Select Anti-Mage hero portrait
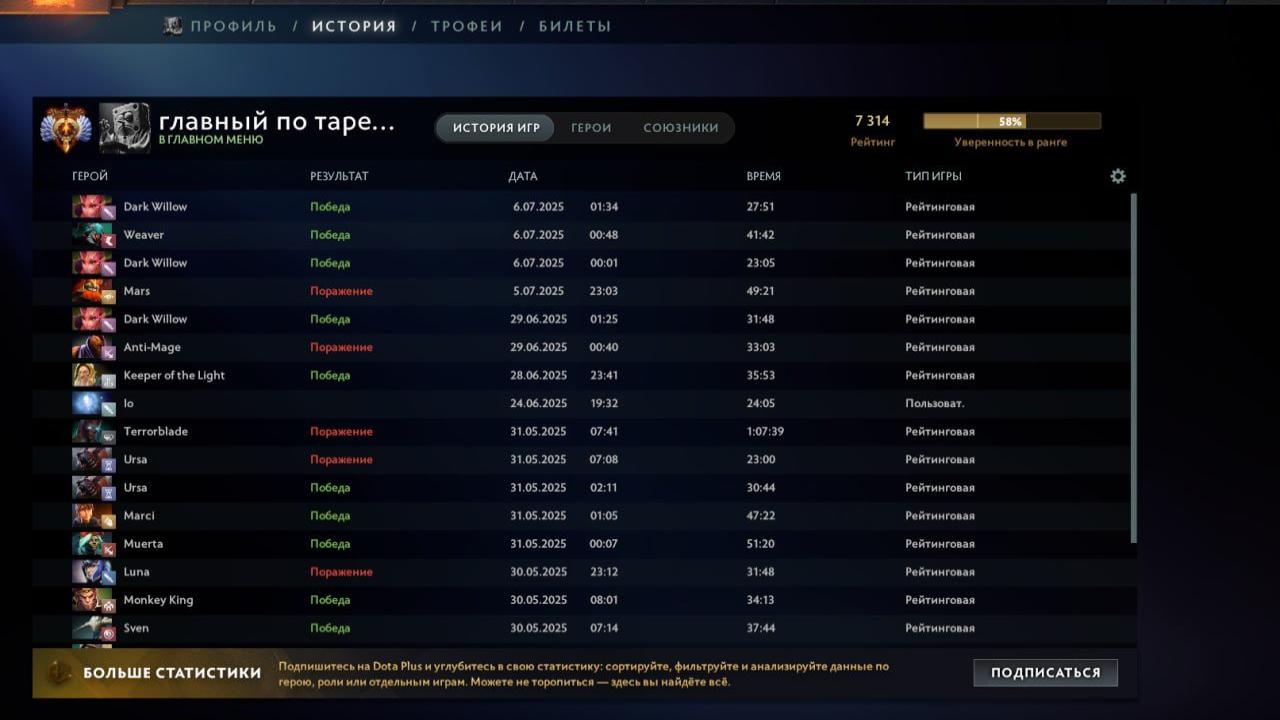Viewport: 1280px width, 720px height. [94, 347]
